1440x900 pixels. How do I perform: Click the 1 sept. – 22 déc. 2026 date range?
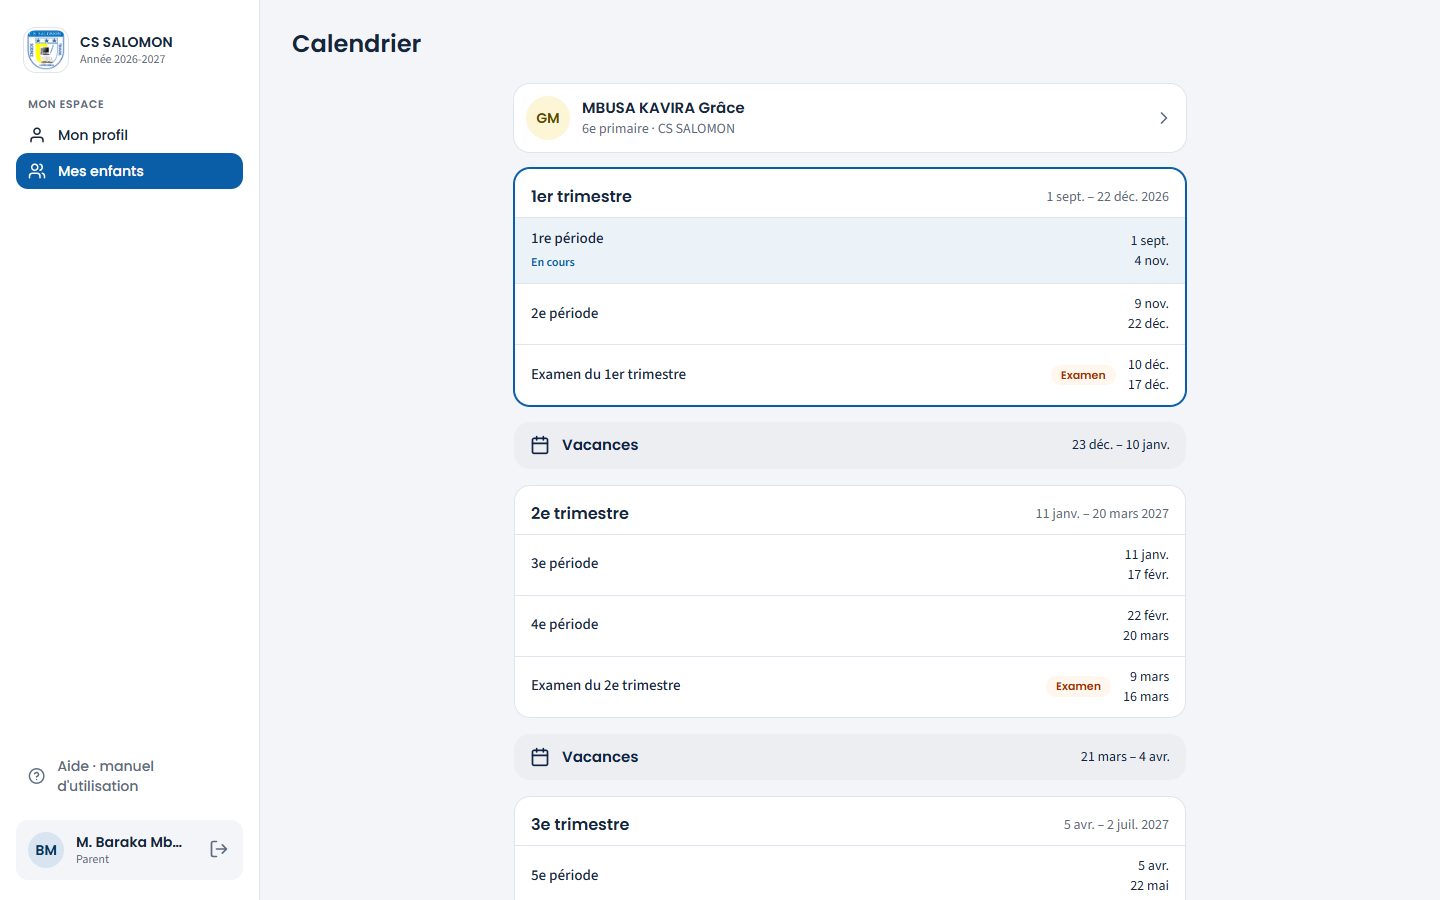(x=1107, y=196)
